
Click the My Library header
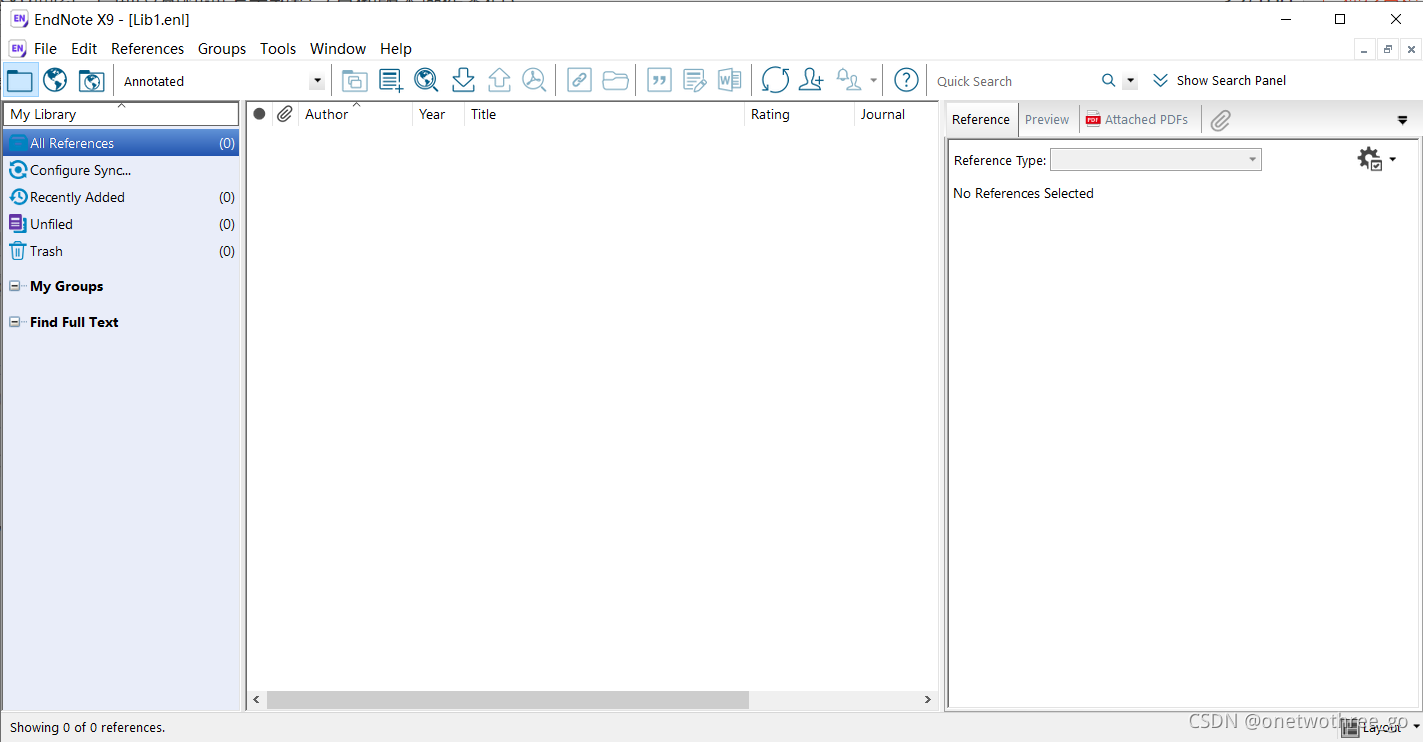point(121,114)
